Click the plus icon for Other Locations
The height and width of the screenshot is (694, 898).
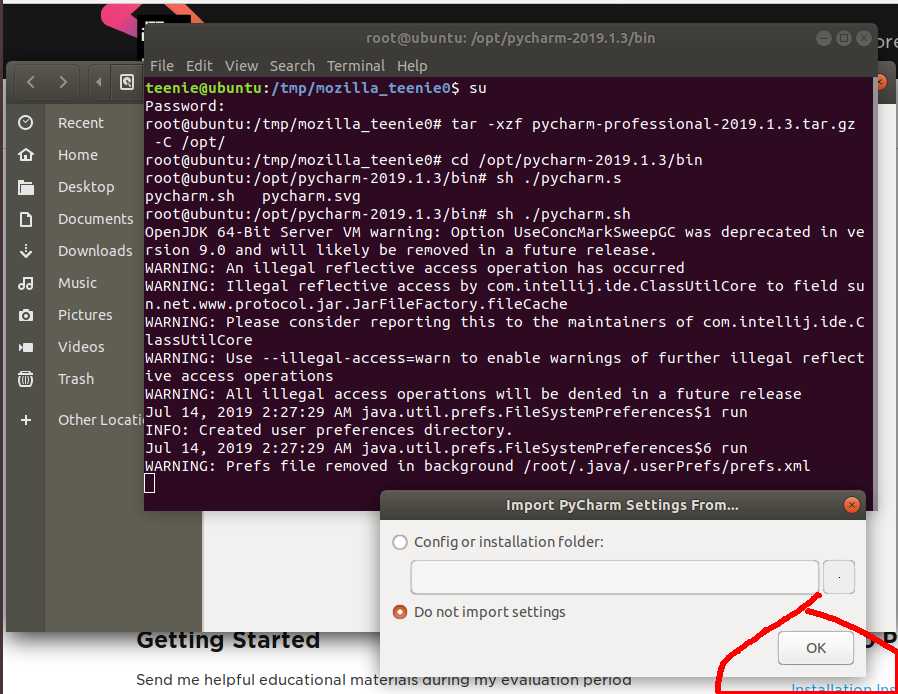tap(26, 420)
